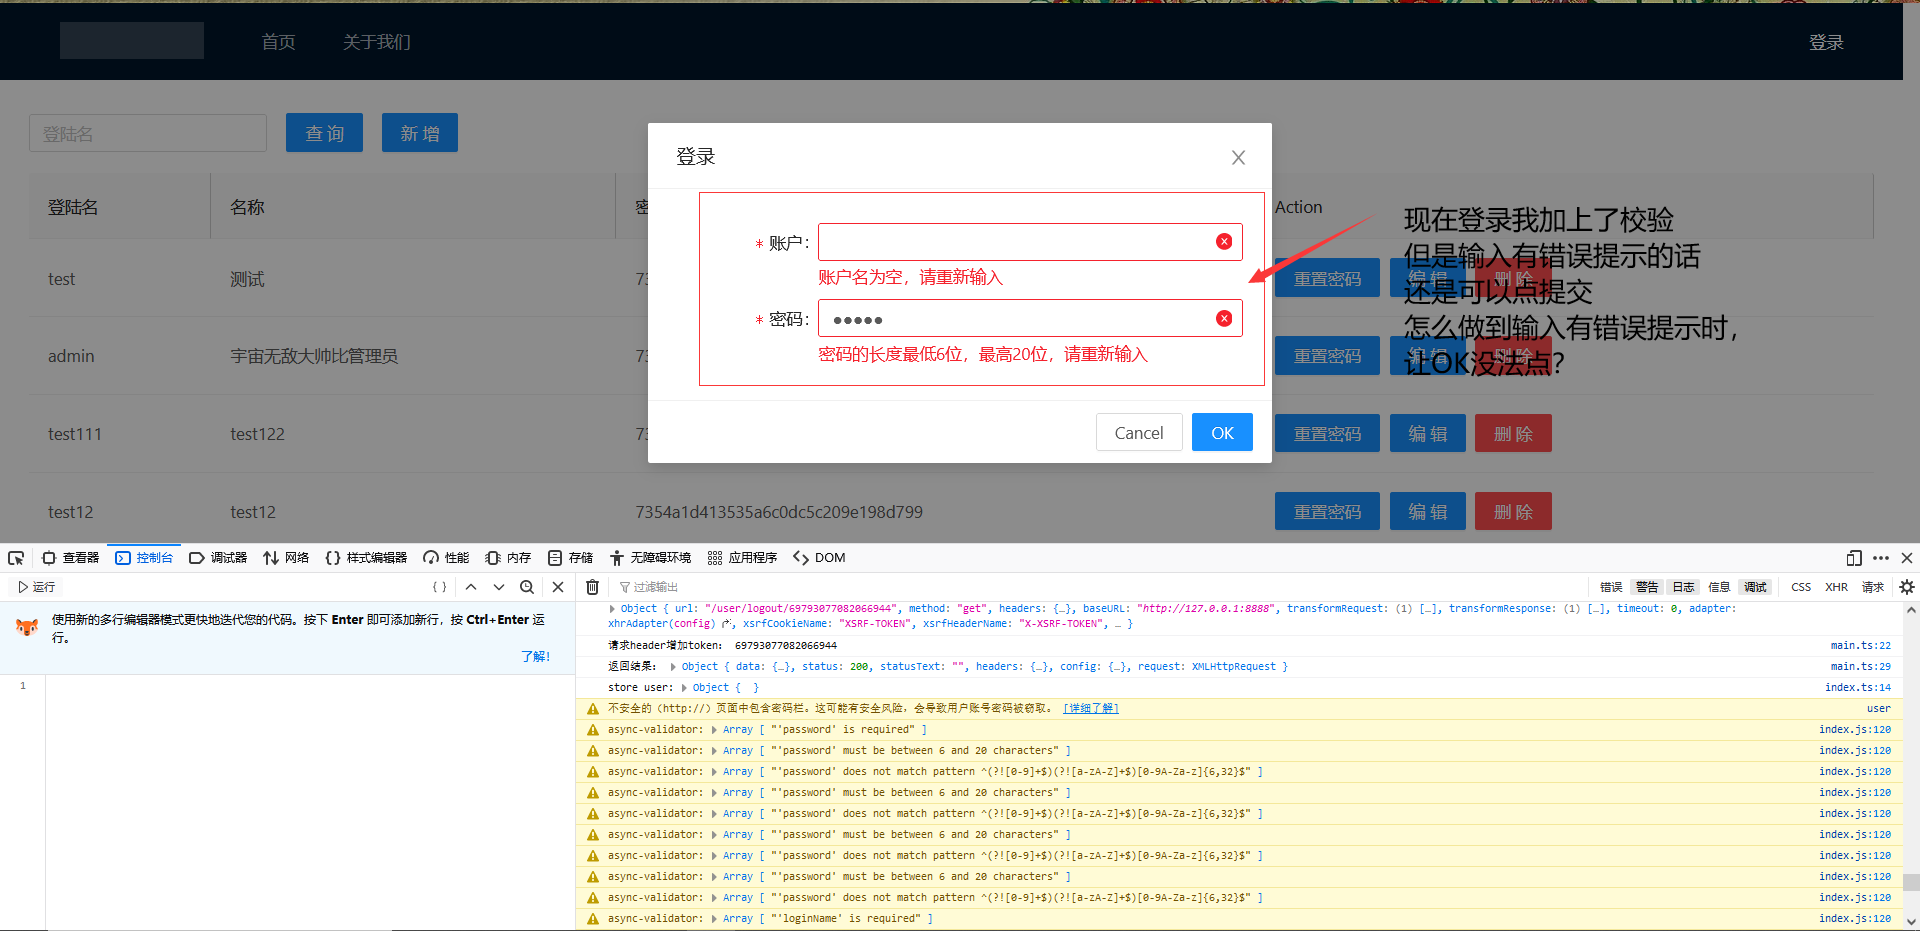
Task: Expand the "'password' is required" Array
Action: 714,730
